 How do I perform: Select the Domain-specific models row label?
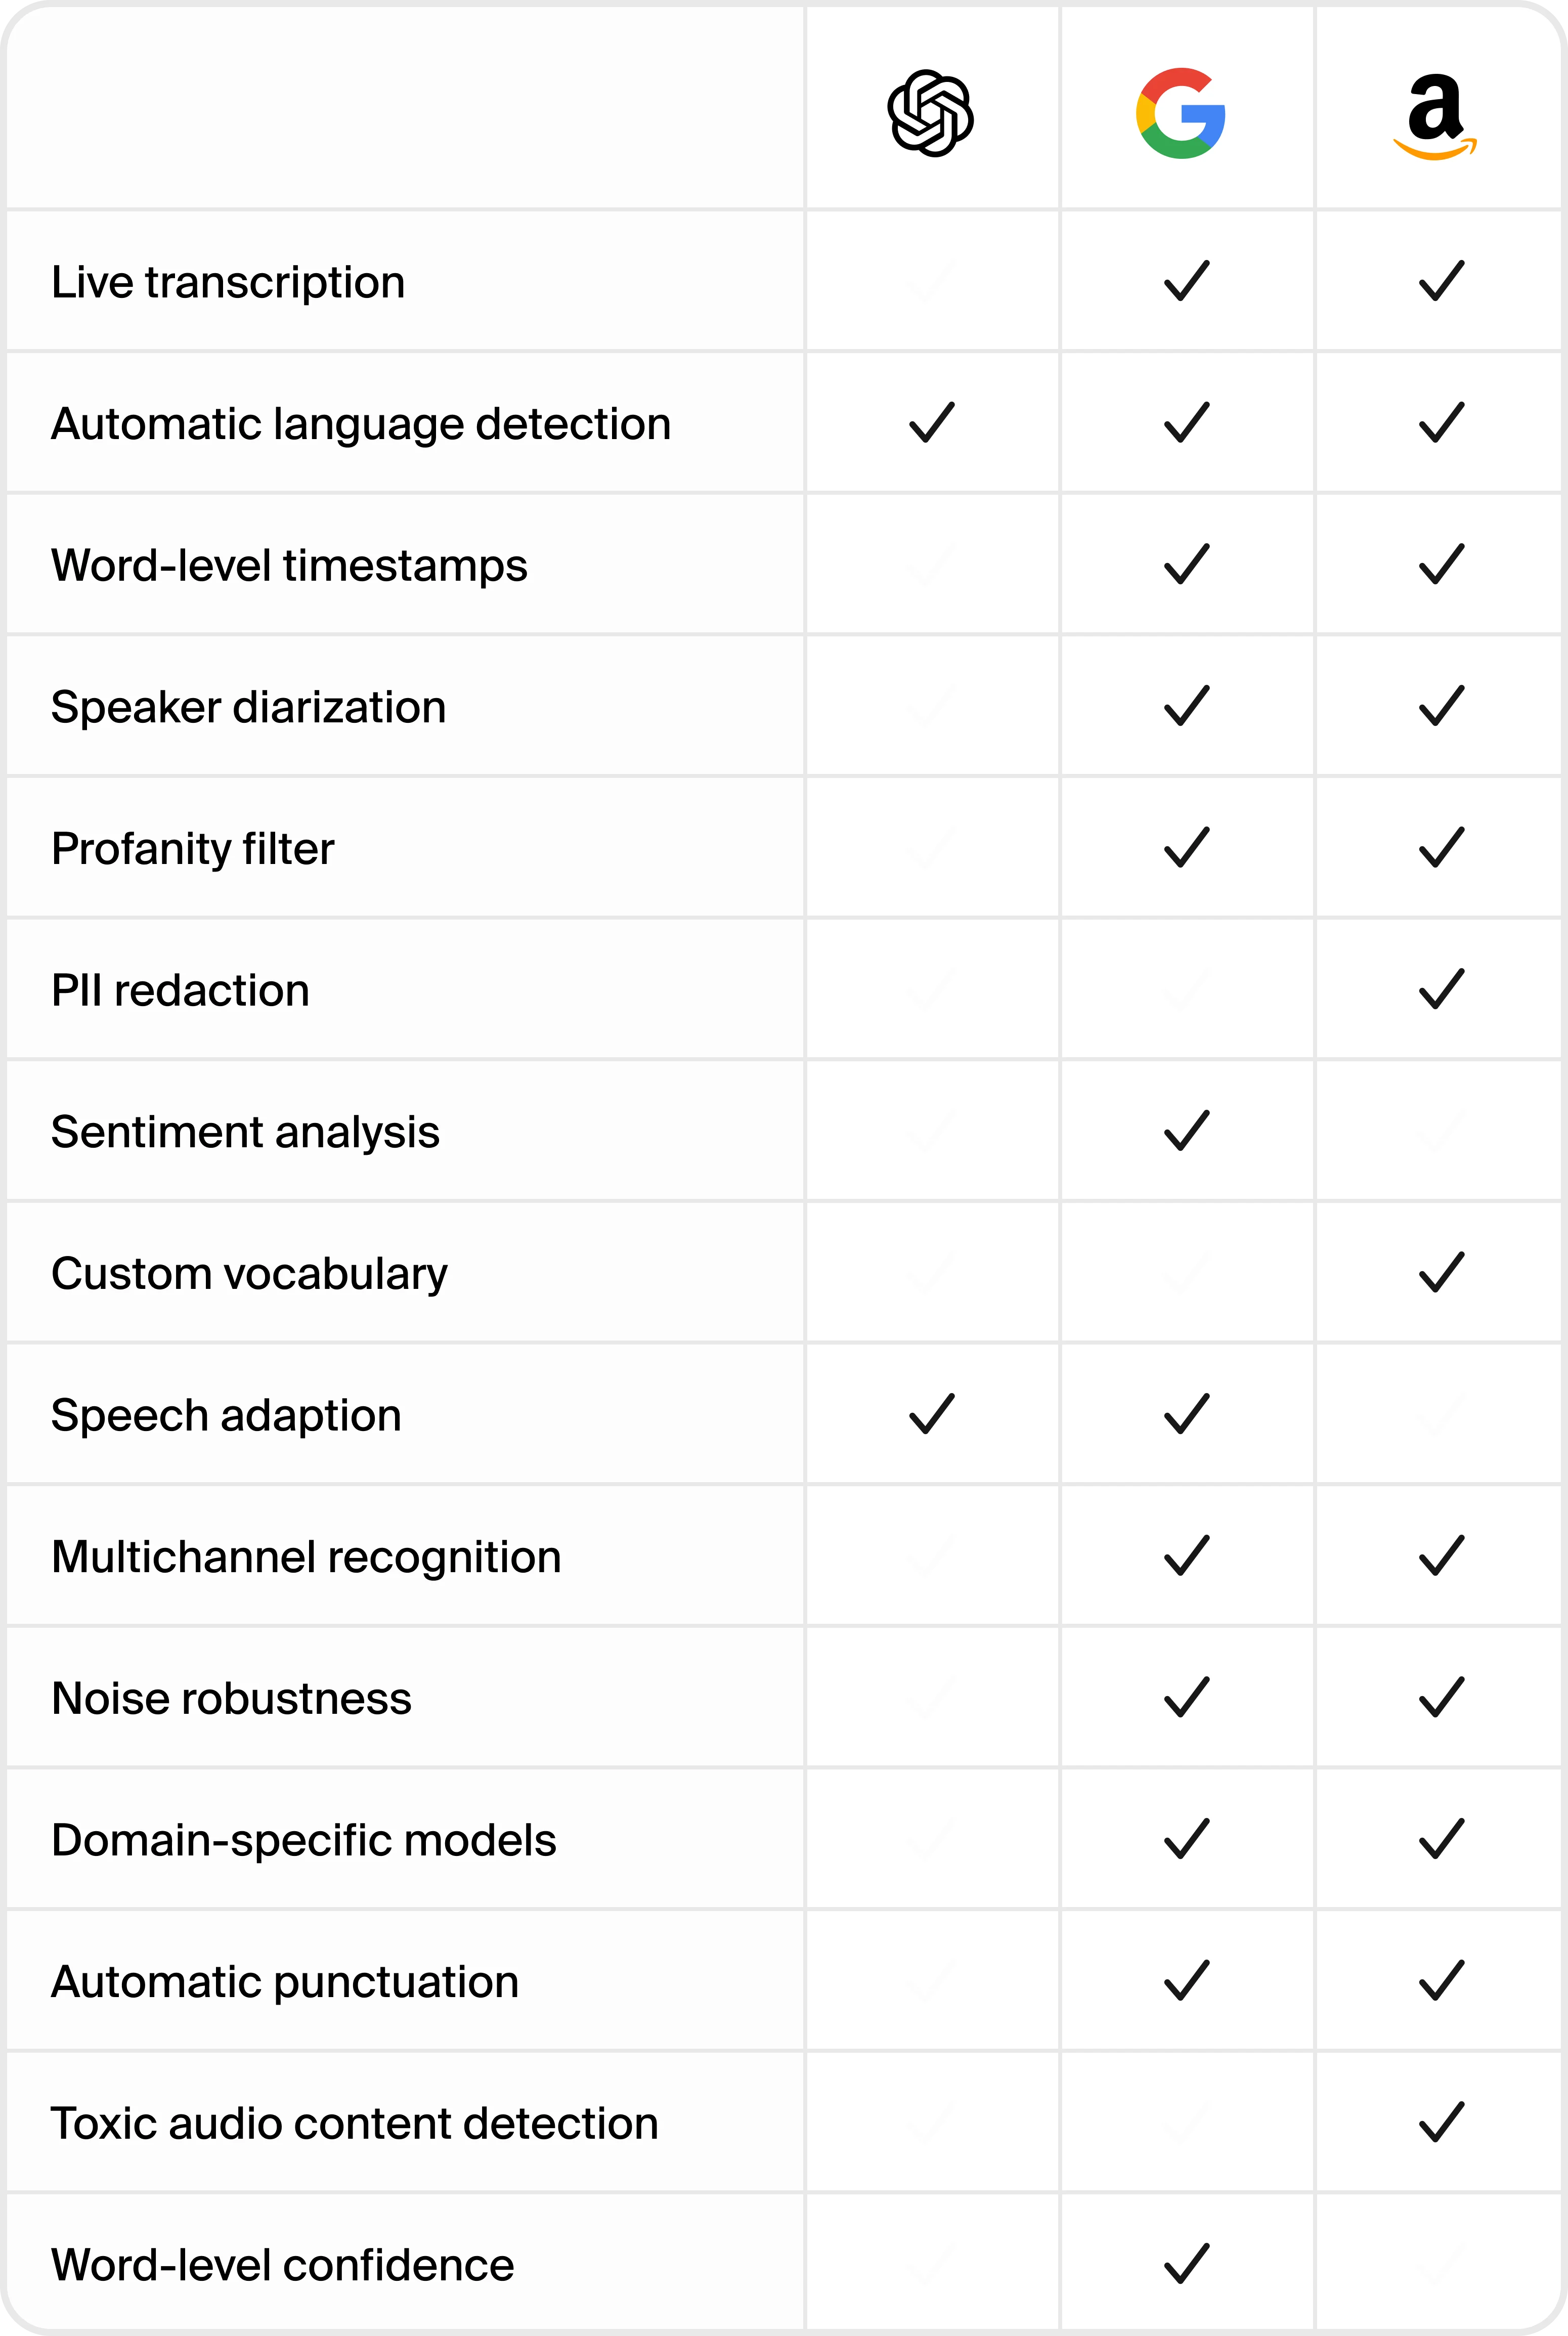tap(304, 1841)
